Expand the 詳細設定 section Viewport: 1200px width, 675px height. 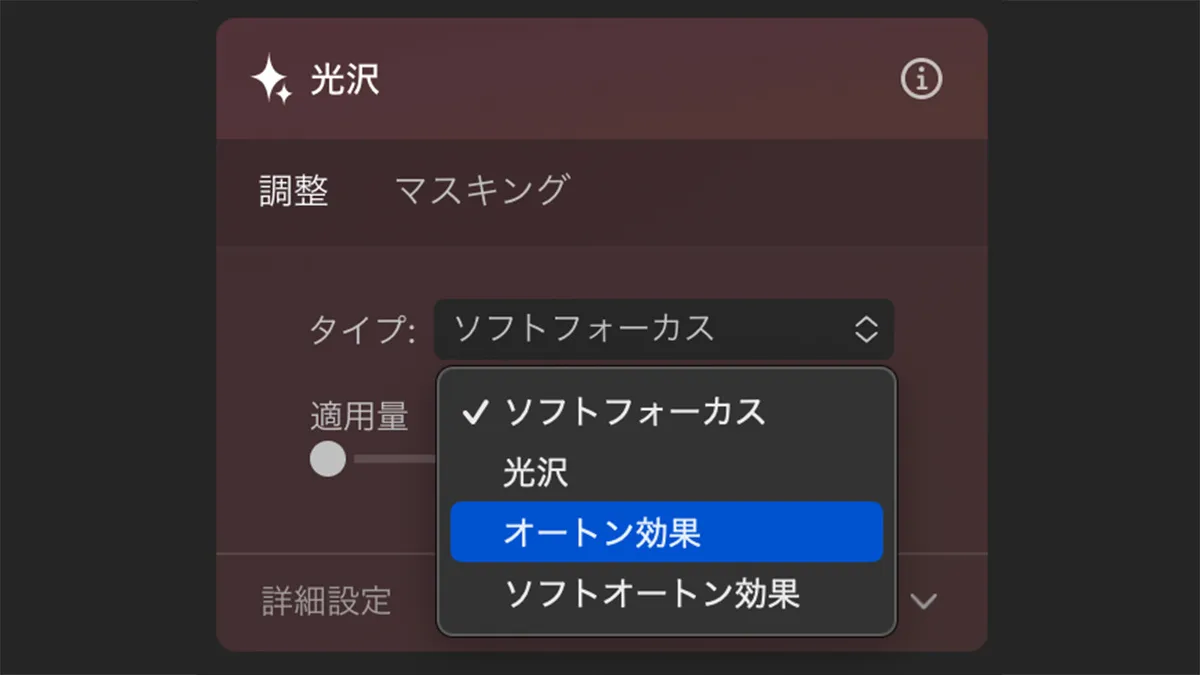click(326, 600)
